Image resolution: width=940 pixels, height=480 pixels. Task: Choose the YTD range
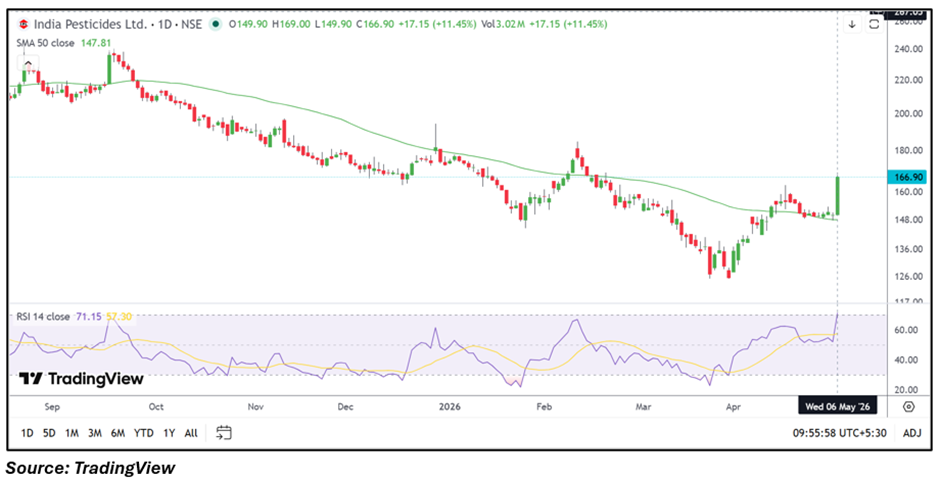click(x=143, y=433)
